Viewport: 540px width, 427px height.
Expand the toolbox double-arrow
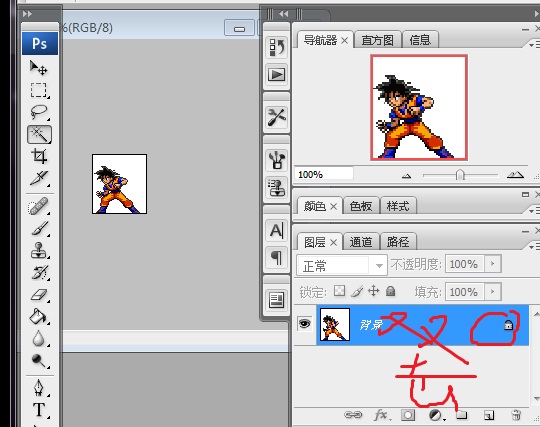coord(27,14)
